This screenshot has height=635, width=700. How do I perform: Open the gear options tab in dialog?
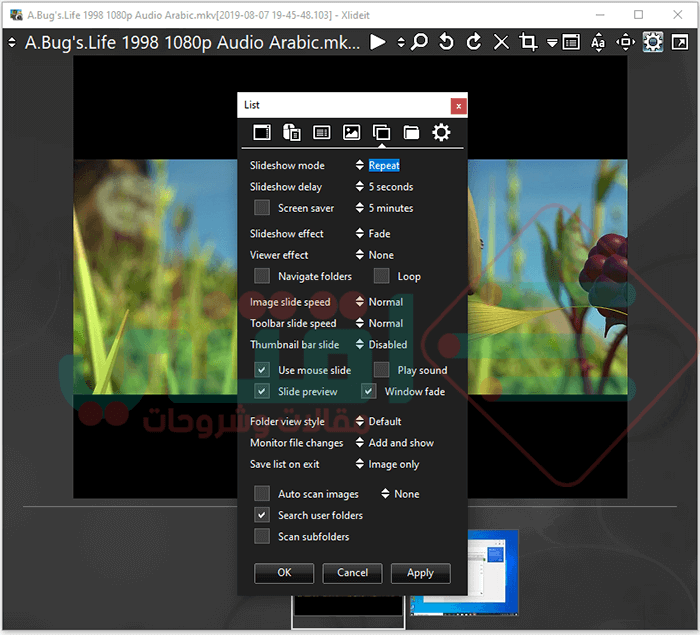click(441, 133)
